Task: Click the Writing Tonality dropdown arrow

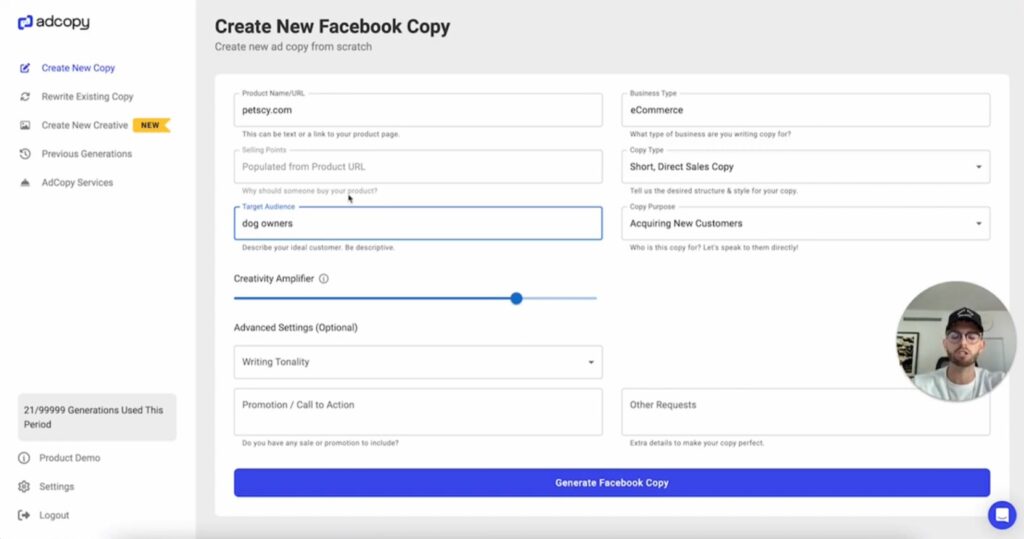Action: 591,363
